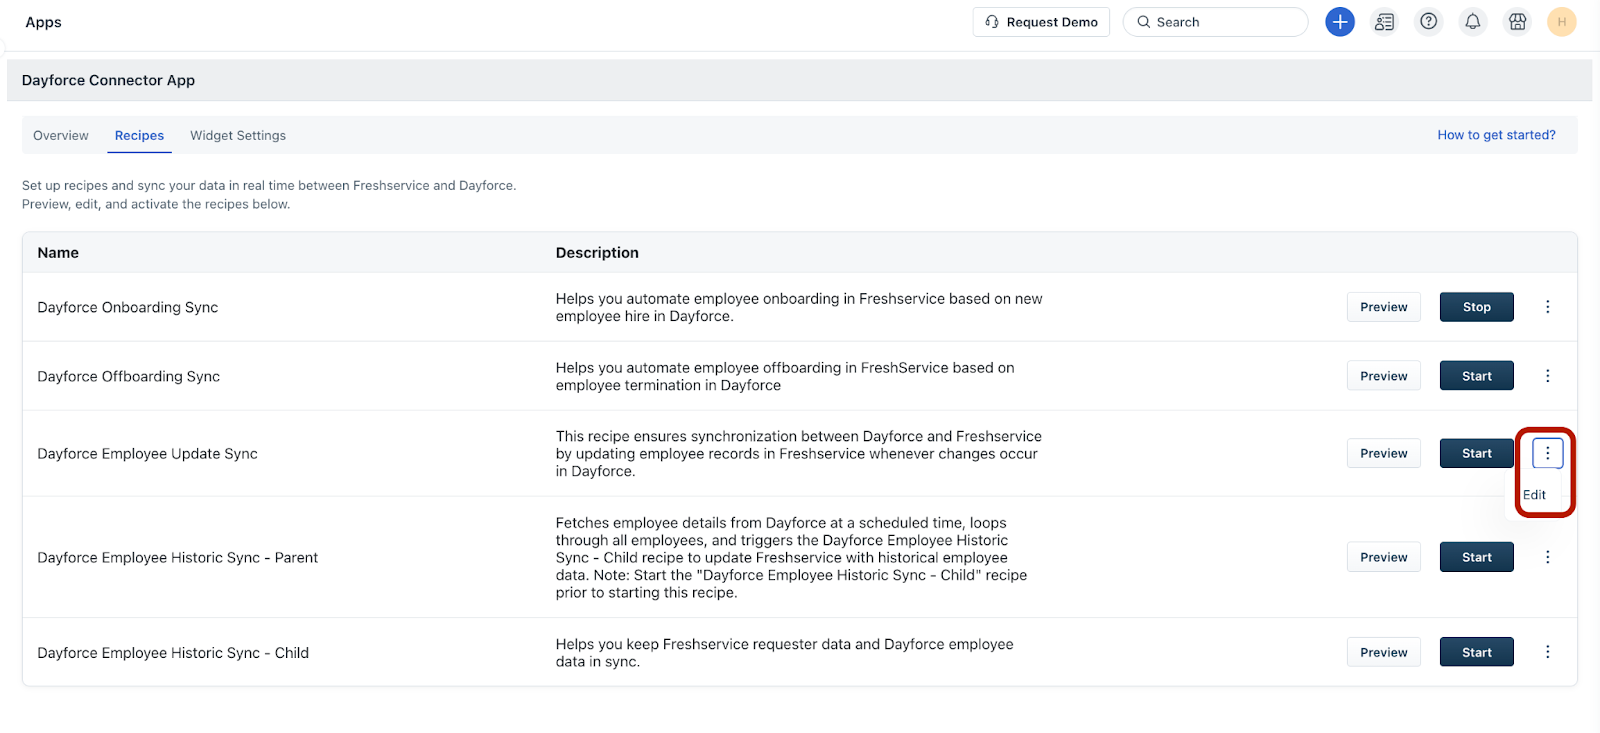Click headset icon on Request Demo

[992, 22]
